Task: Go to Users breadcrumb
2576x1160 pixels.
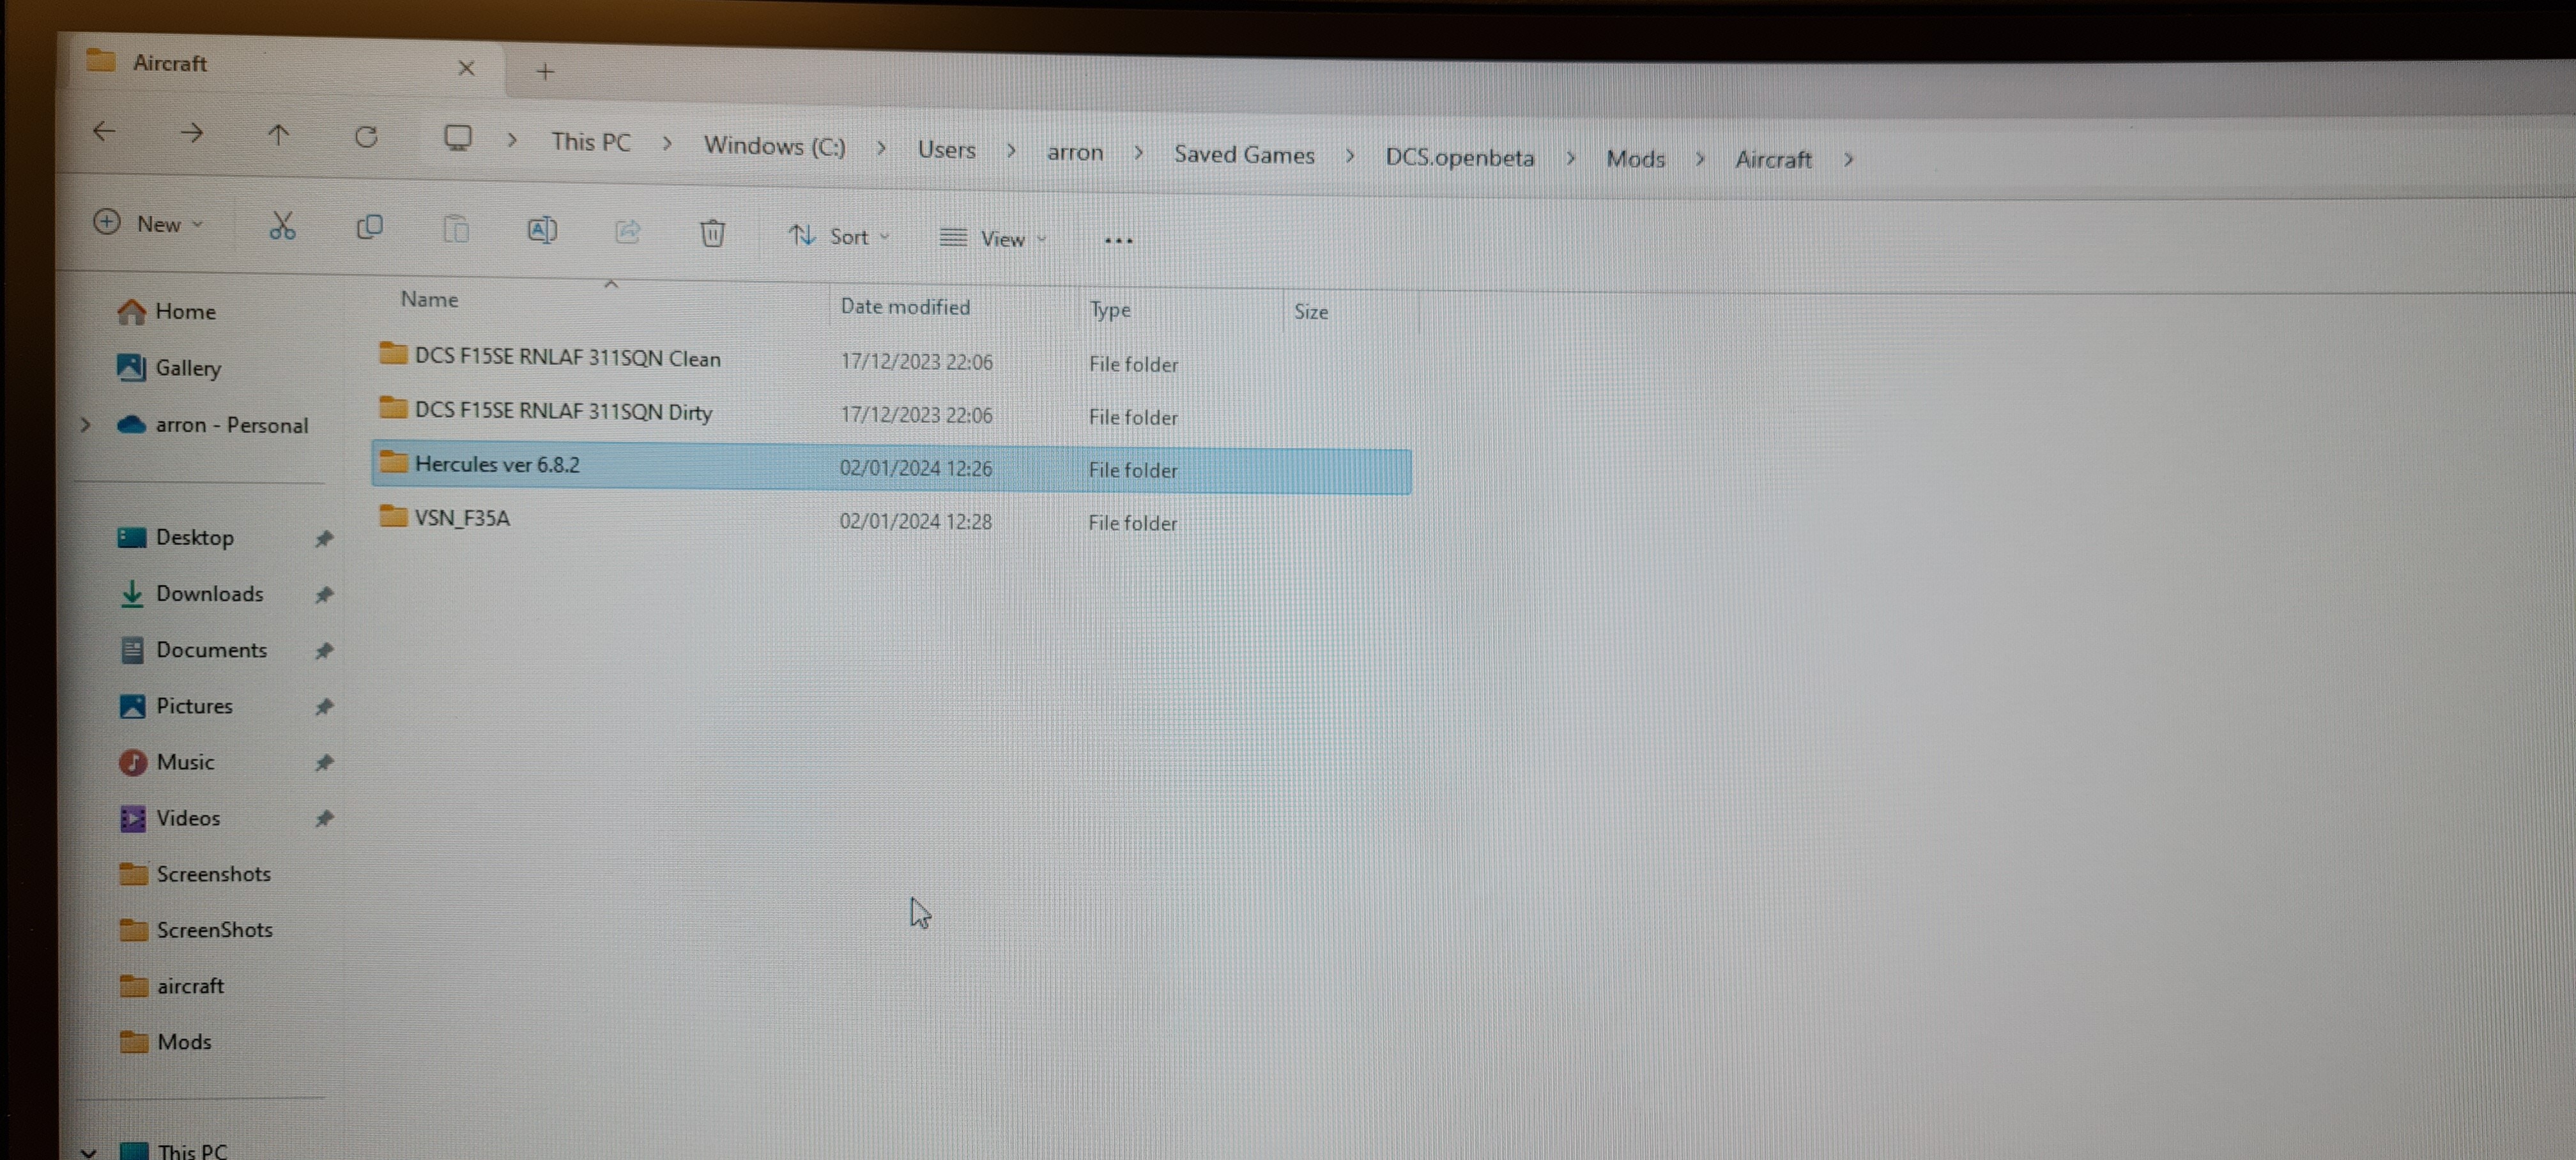Action: pos(946,150)
